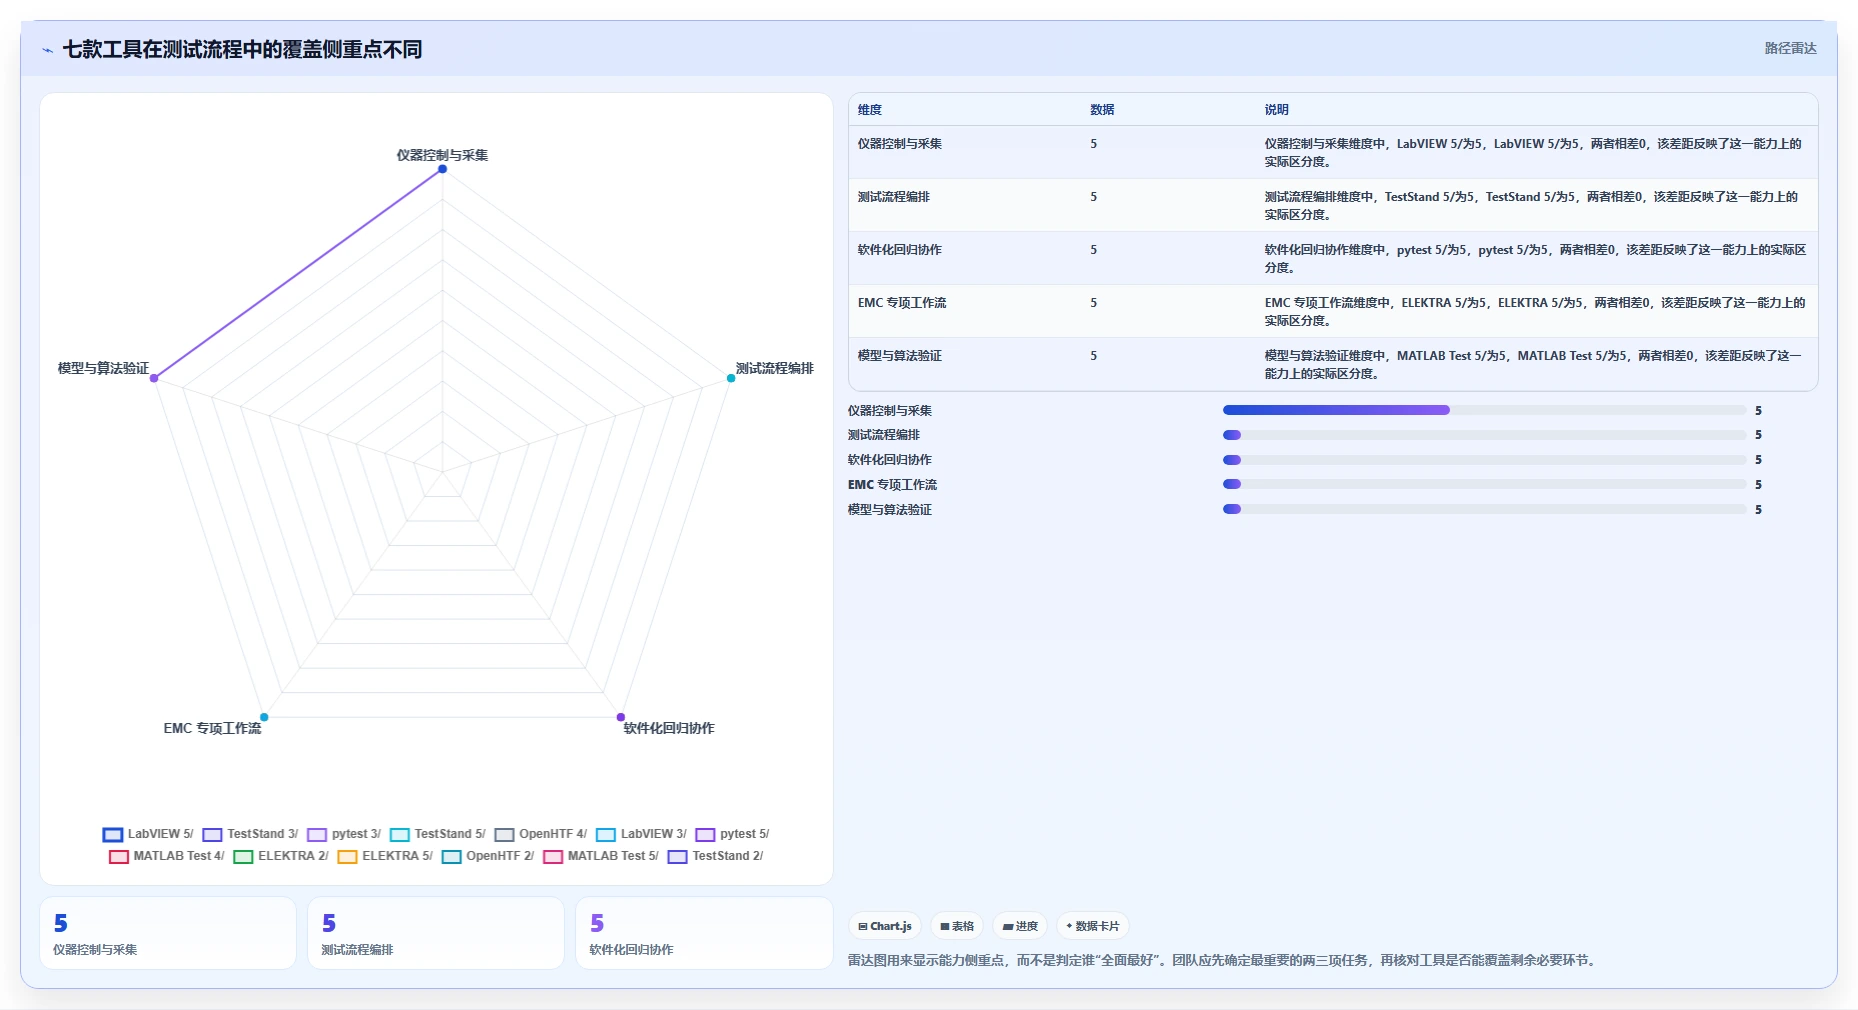Image resolution: width=1858 pixels, height=1010 pixels.
Task: Toggle the LabVIEW 5/ legend series
Action: 148,834
